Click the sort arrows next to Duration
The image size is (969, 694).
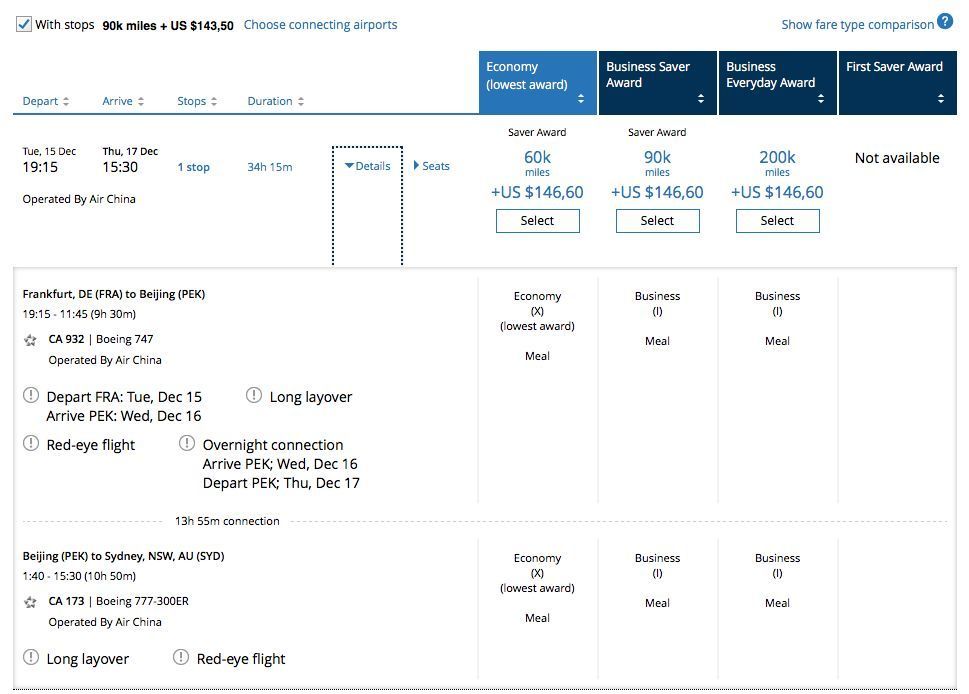tap(301, 101)
